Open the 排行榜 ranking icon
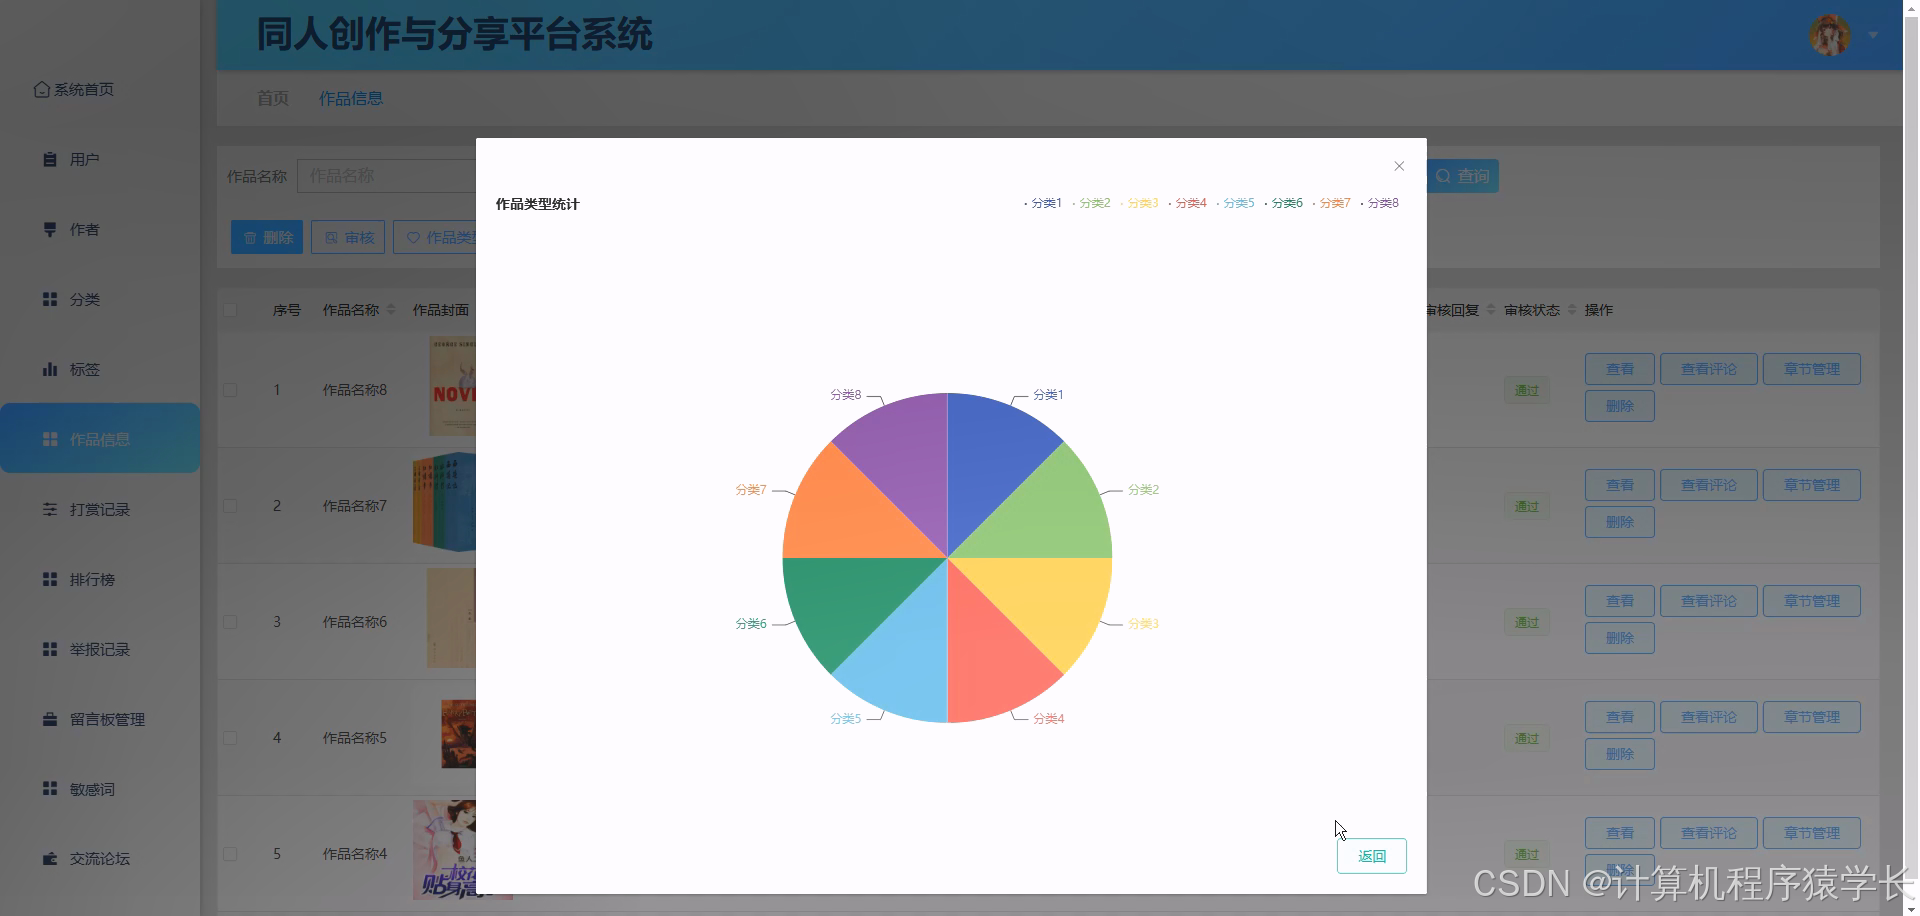The height and width of the screenshot is (916, 1920). (50, 579)
